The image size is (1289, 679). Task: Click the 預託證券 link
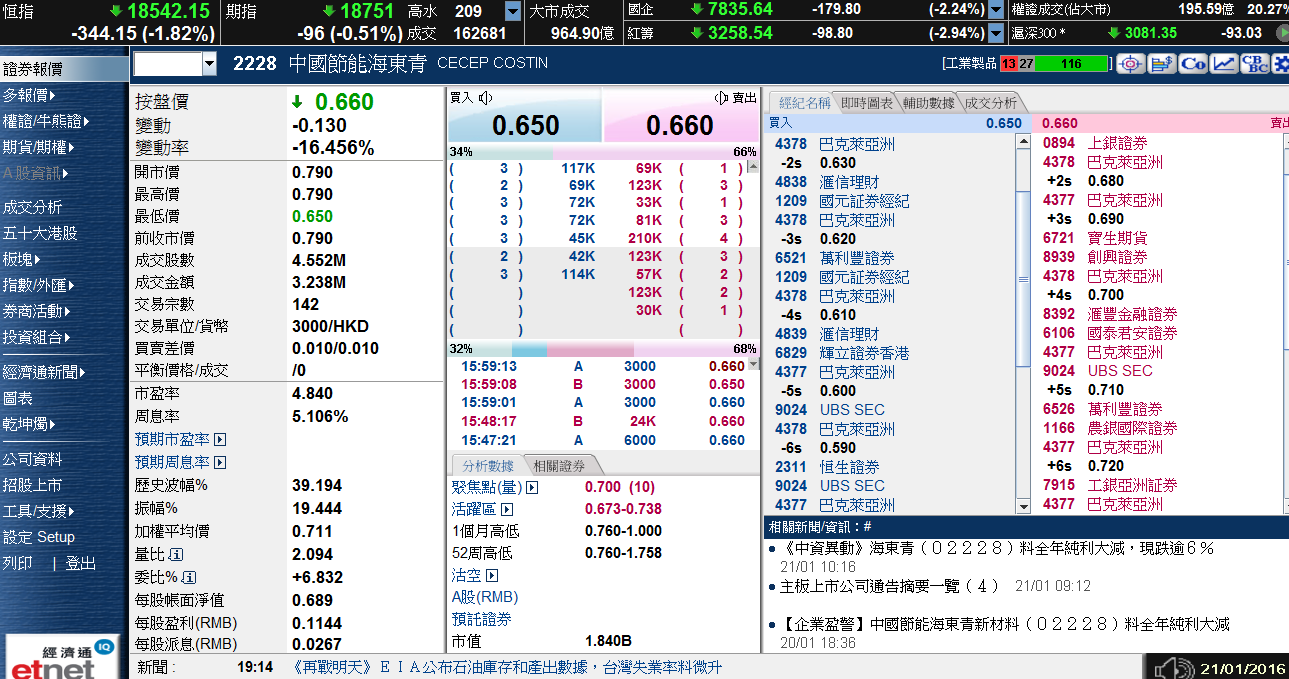tap(482, 619)
